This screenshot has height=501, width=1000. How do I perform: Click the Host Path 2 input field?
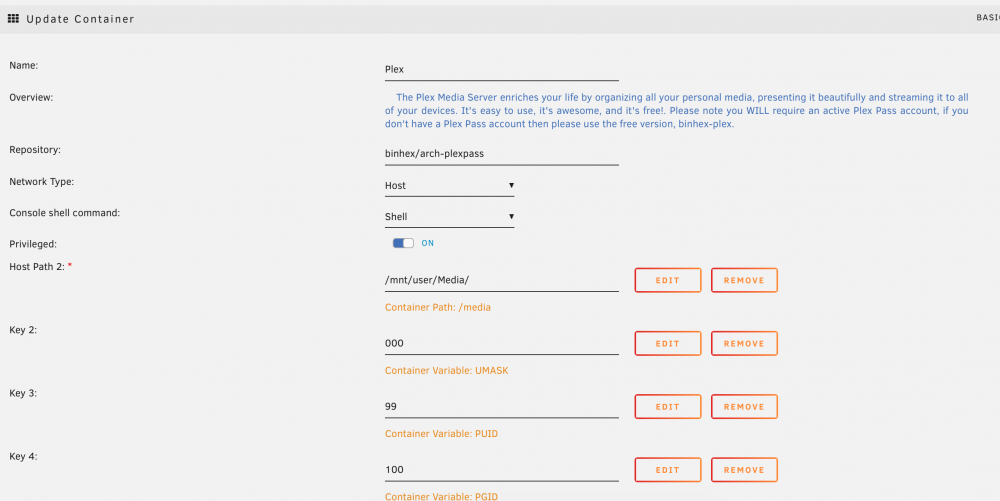(501, 280)
